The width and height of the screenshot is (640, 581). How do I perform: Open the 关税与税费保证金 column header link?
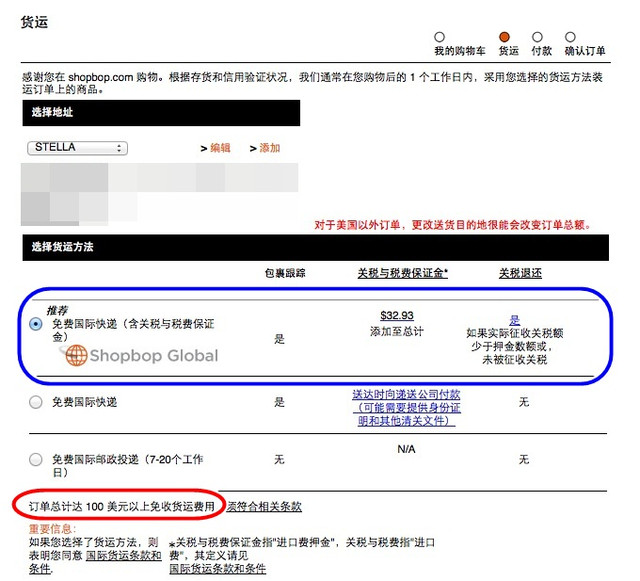[x=402, y=273]
